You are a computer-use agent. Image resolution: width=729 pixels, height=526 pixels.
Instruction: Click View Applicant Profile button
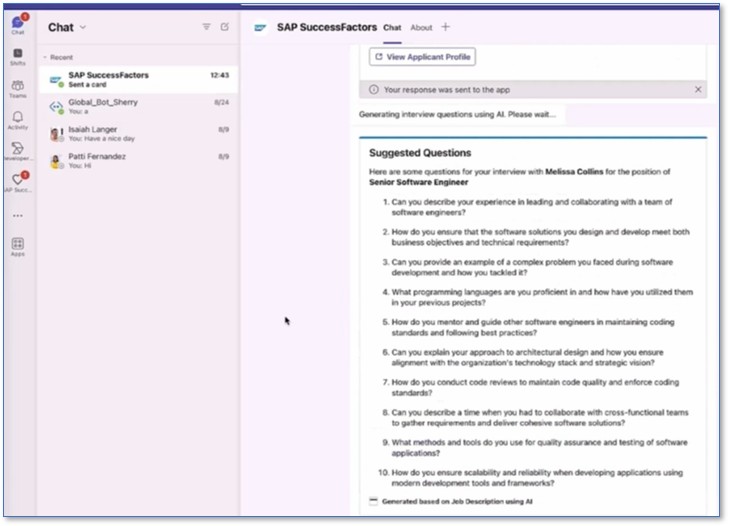pyautogui.click(x=422, y=57)
